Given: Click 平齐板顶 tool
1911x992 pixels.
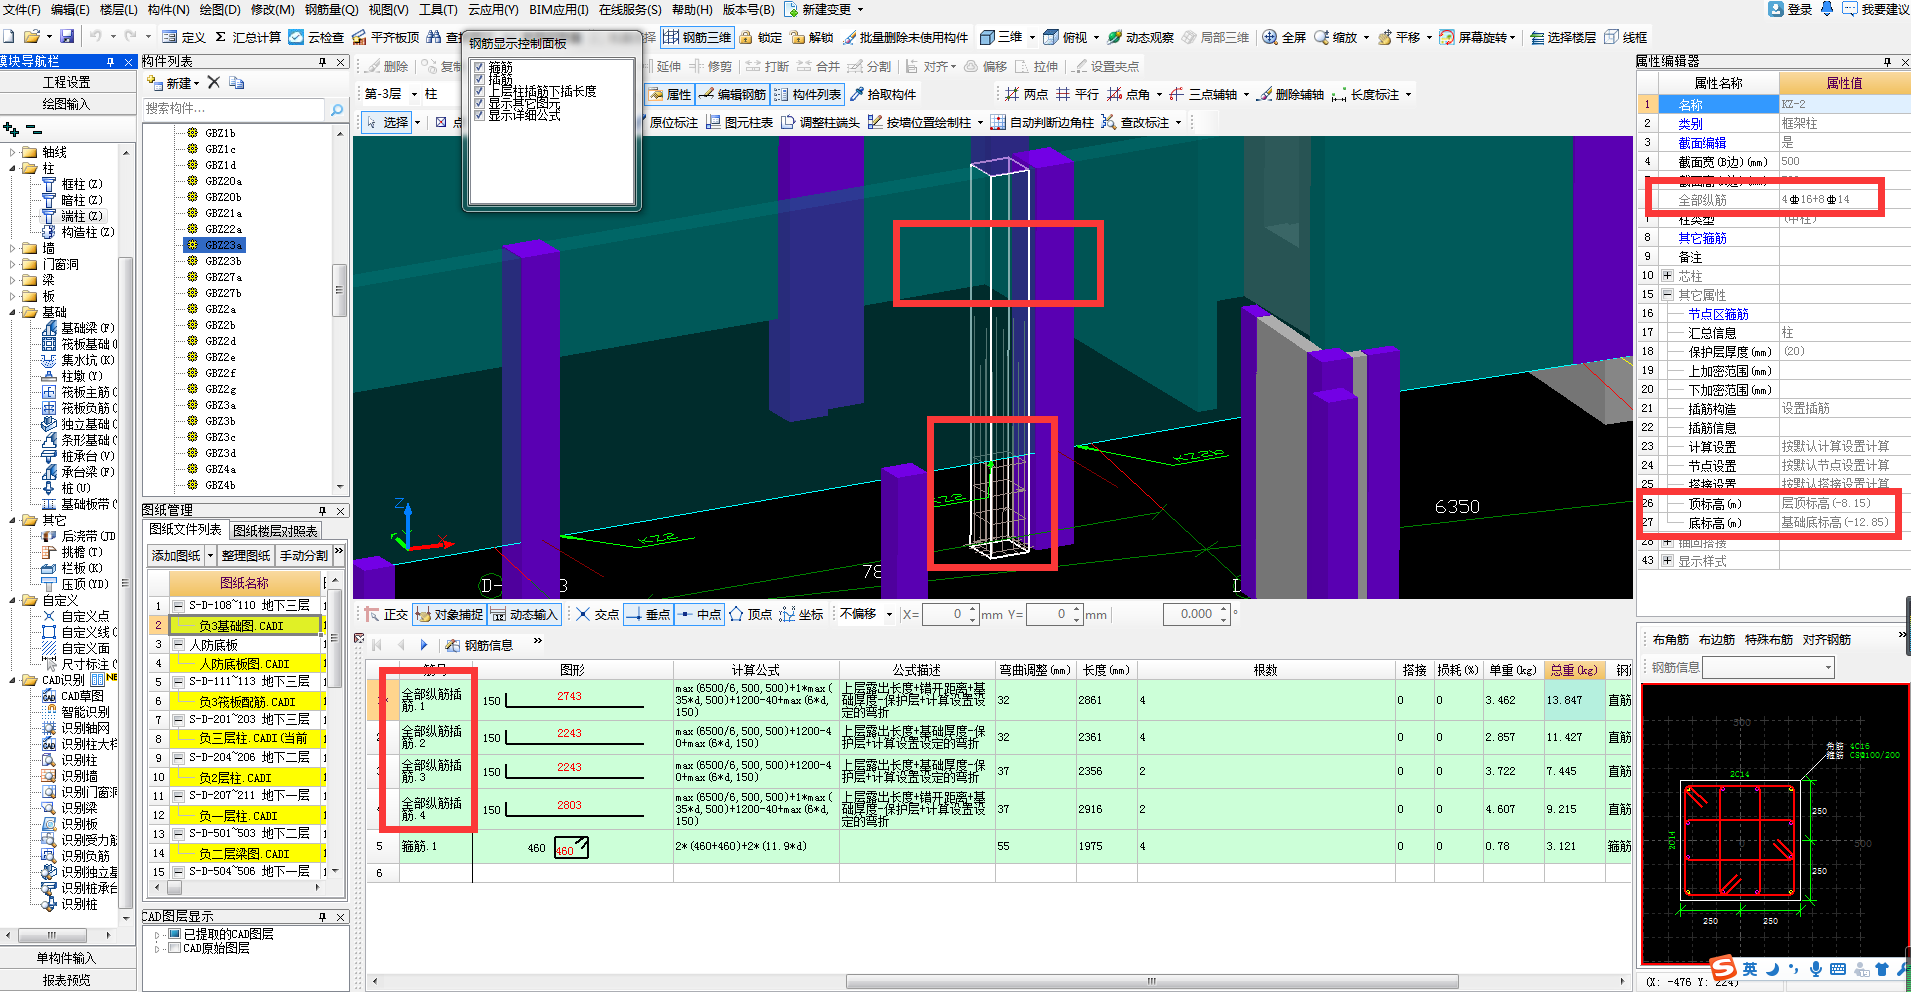Looking at the screenshot, I should 385,37.
